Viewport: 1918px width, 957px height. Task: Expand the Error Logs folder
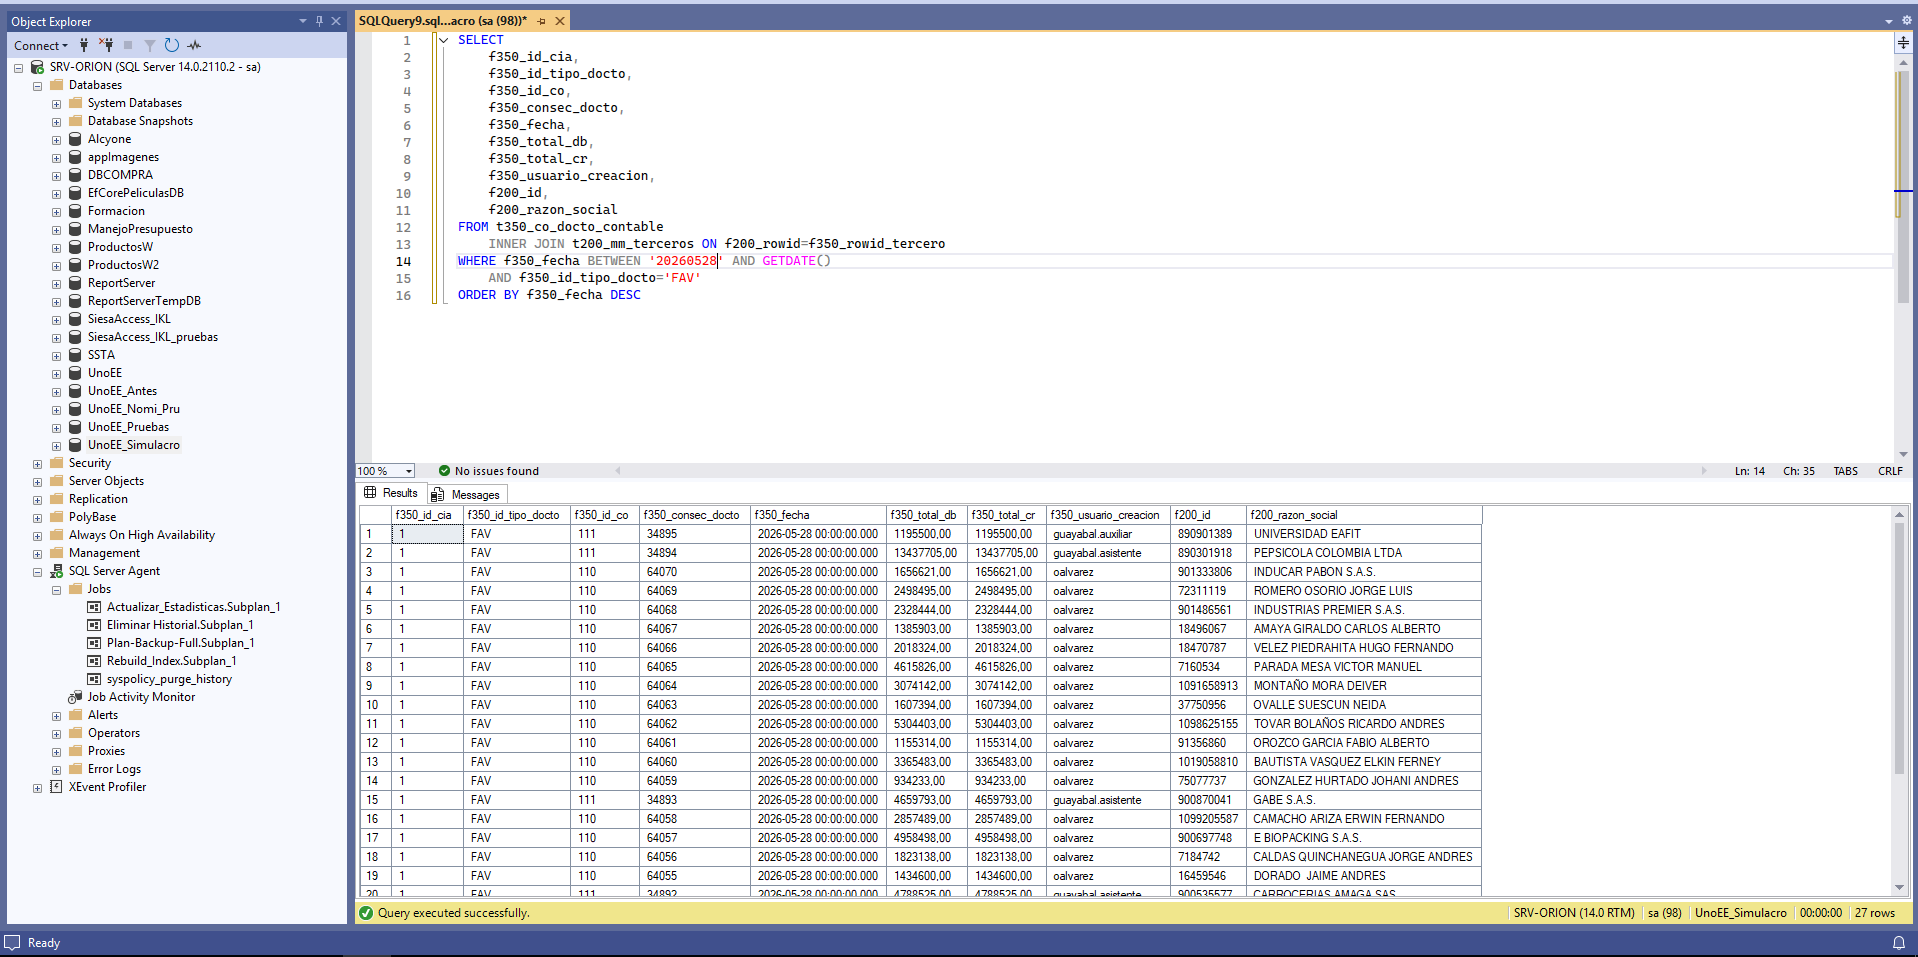[x=56, y=770]
